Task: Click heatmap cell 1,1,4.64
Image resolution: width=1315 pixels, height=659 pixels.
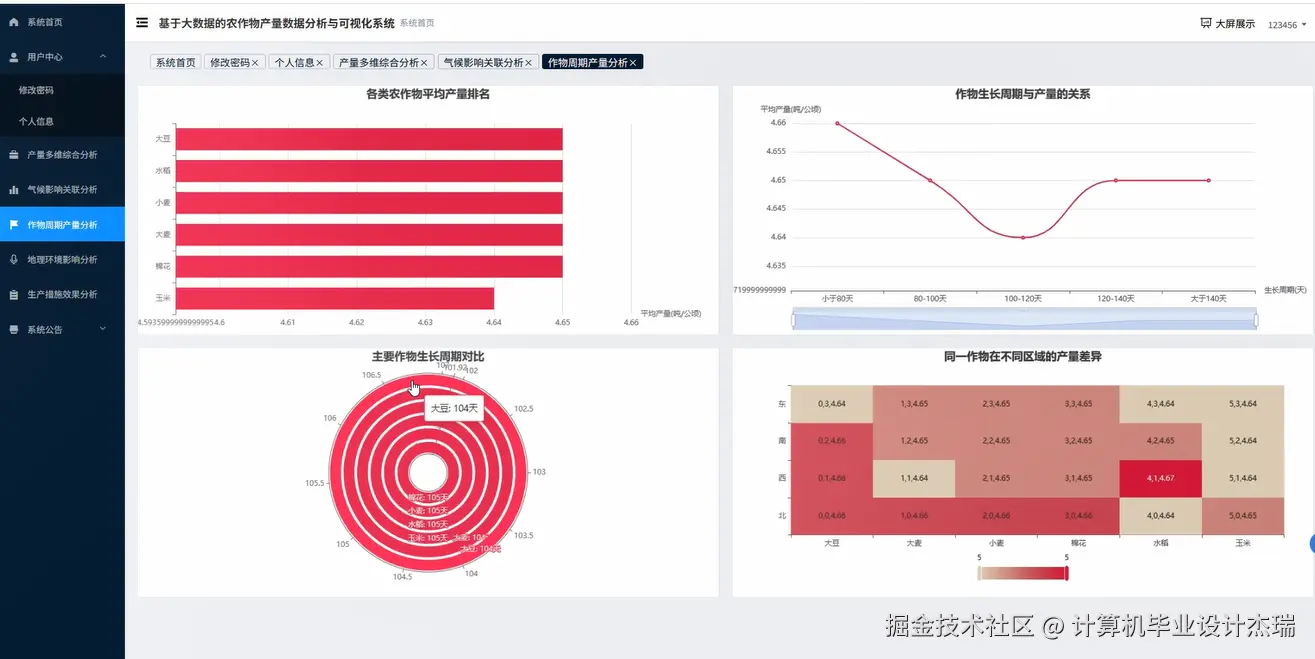Action: click(913, 478)
